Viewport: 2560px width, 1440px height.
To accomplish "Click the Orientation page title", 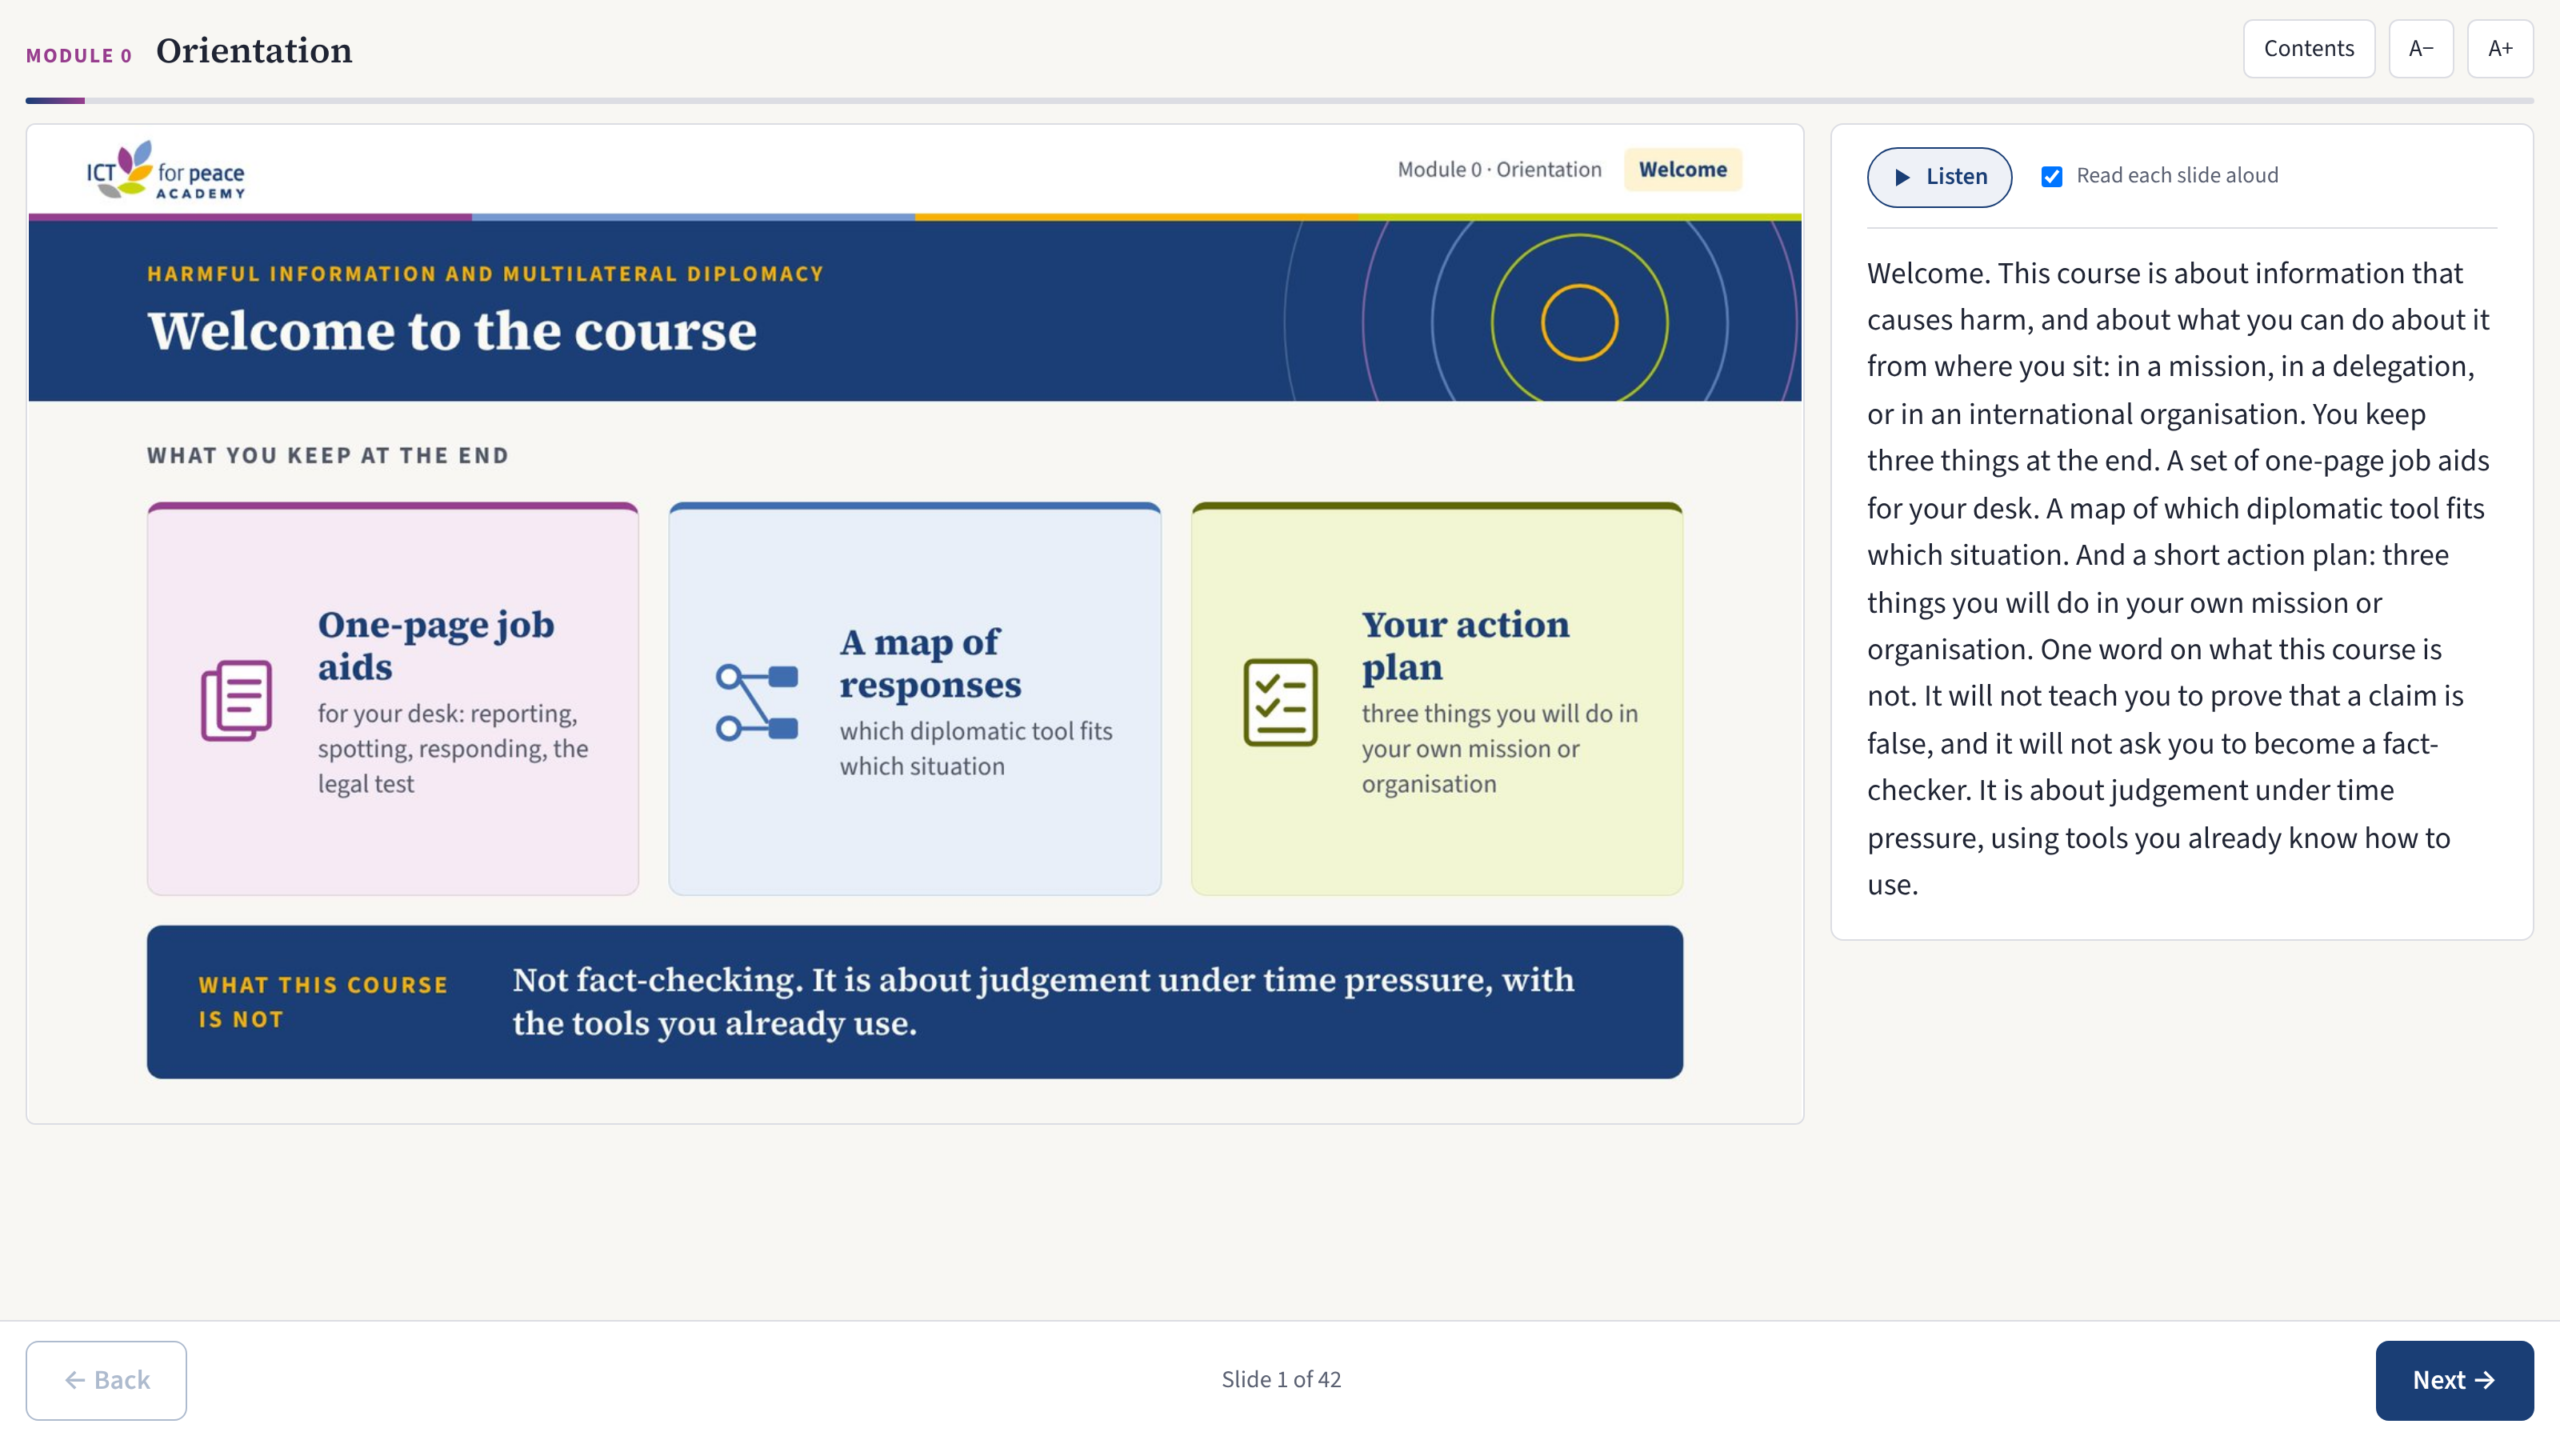I will pos(254,50).
